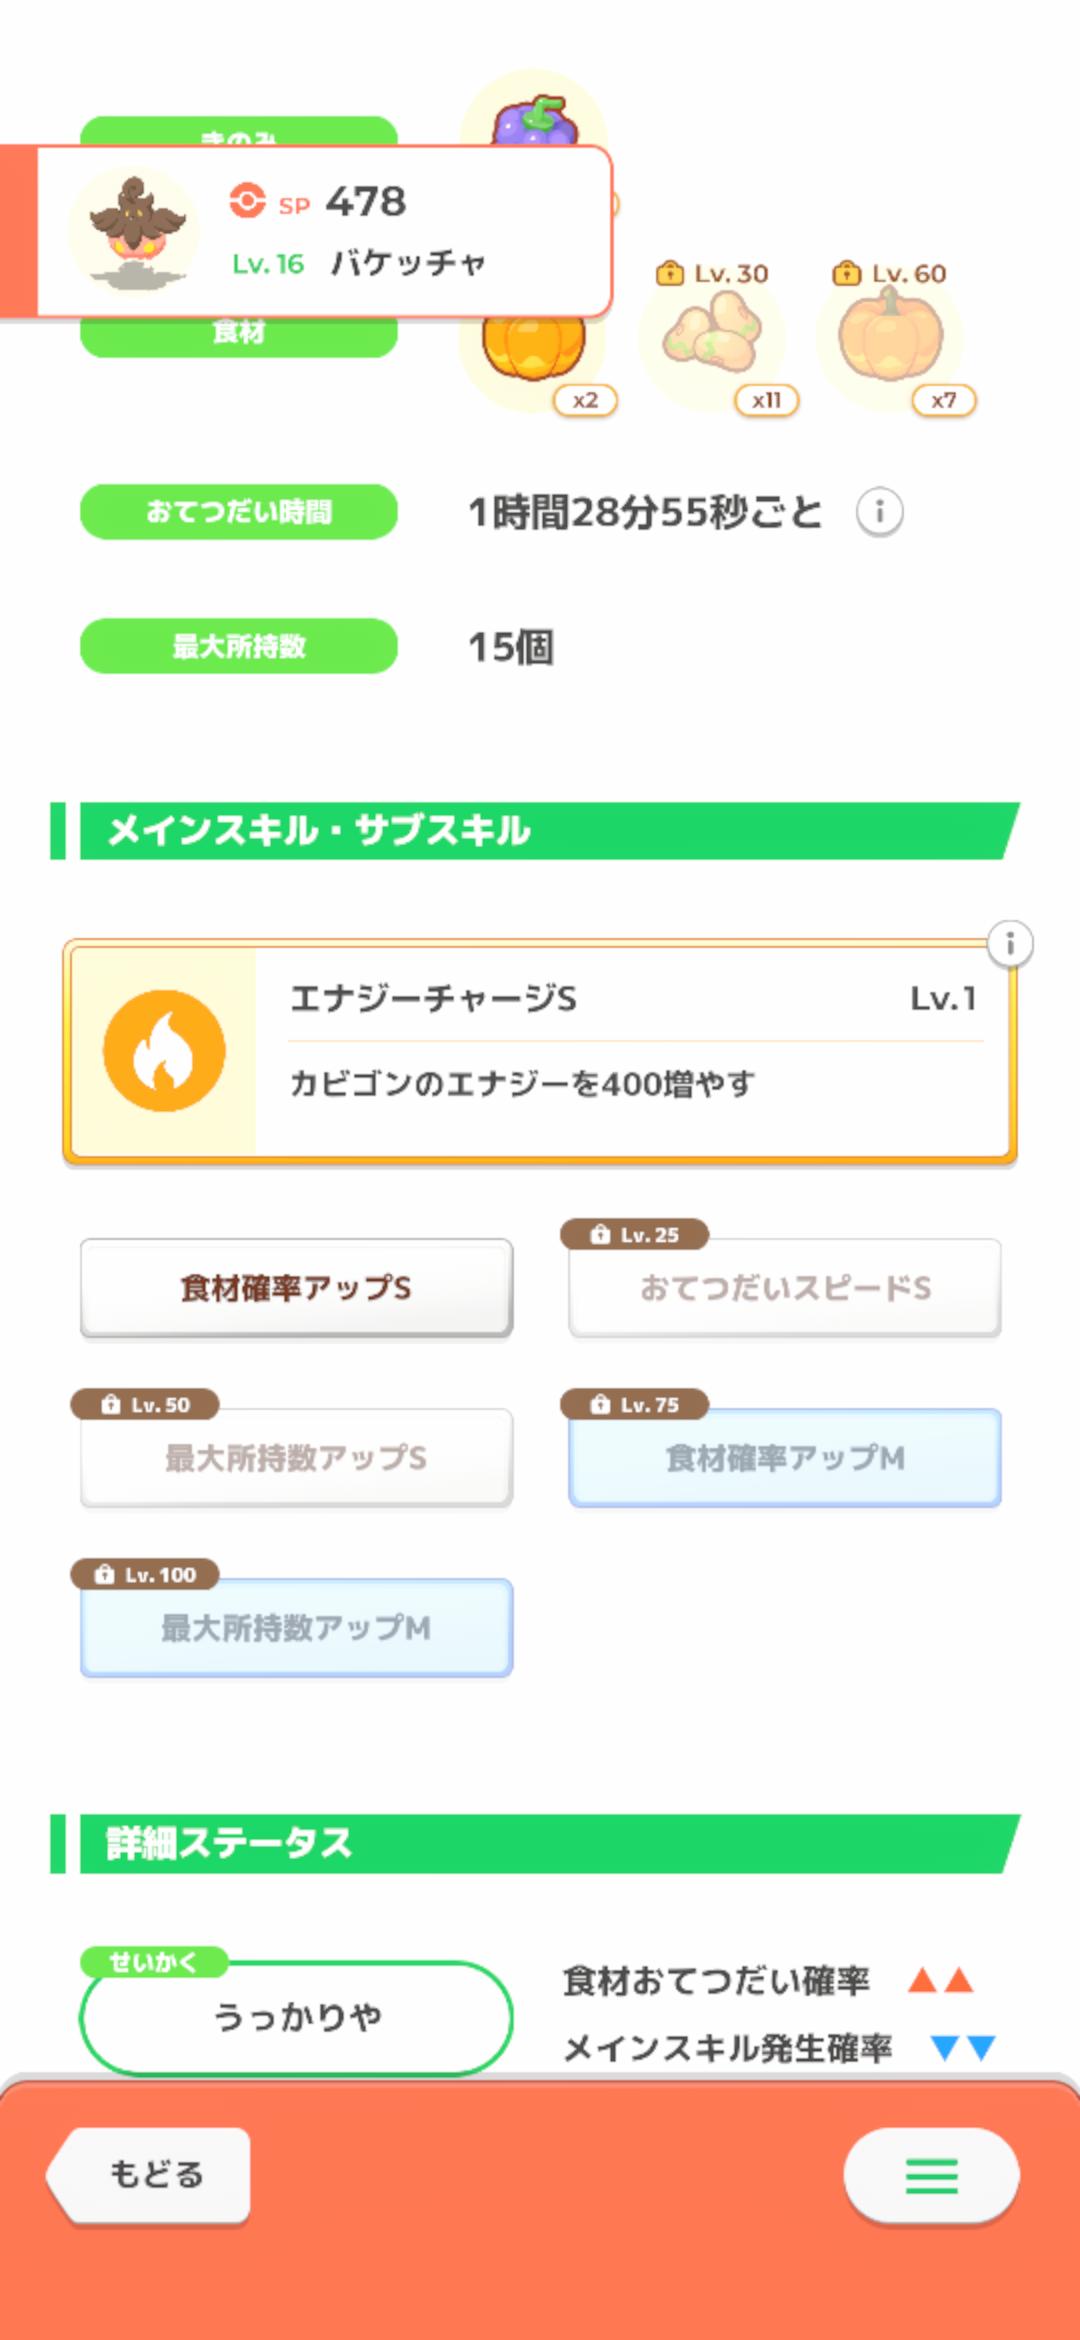This screenshot has height=2340, width=1080.
Task: Tap the main skill info icon
Action: click(1010, 943)
